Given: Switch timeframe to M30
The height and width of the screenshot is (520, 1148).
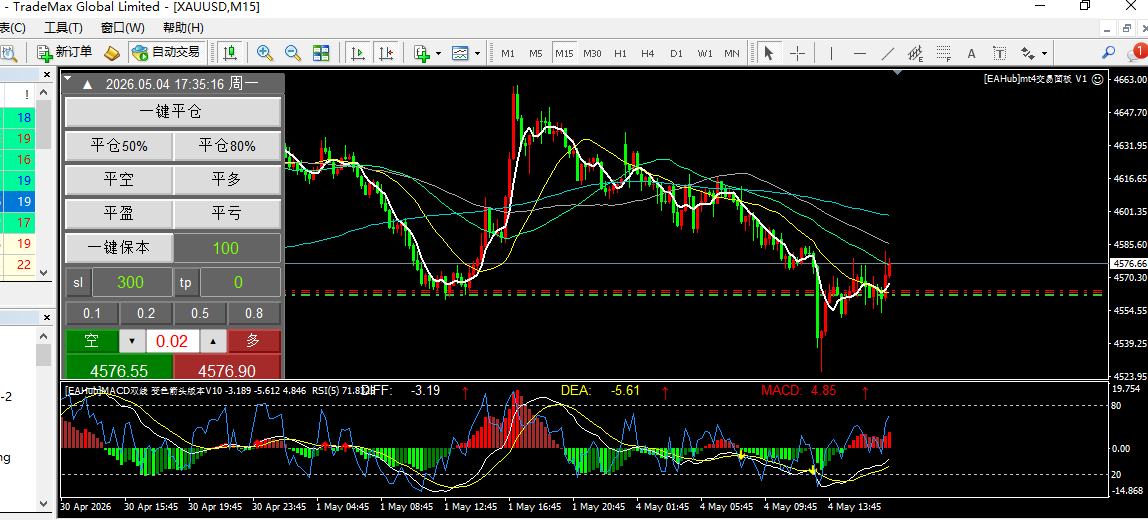Looking at the screenshot, I should (592, 53).
